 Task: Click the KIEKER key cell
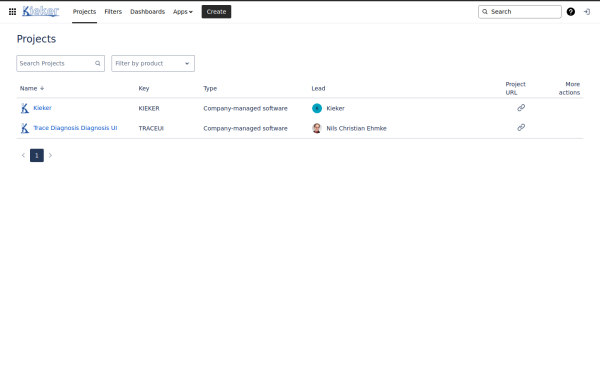click(x=149, y=108)
